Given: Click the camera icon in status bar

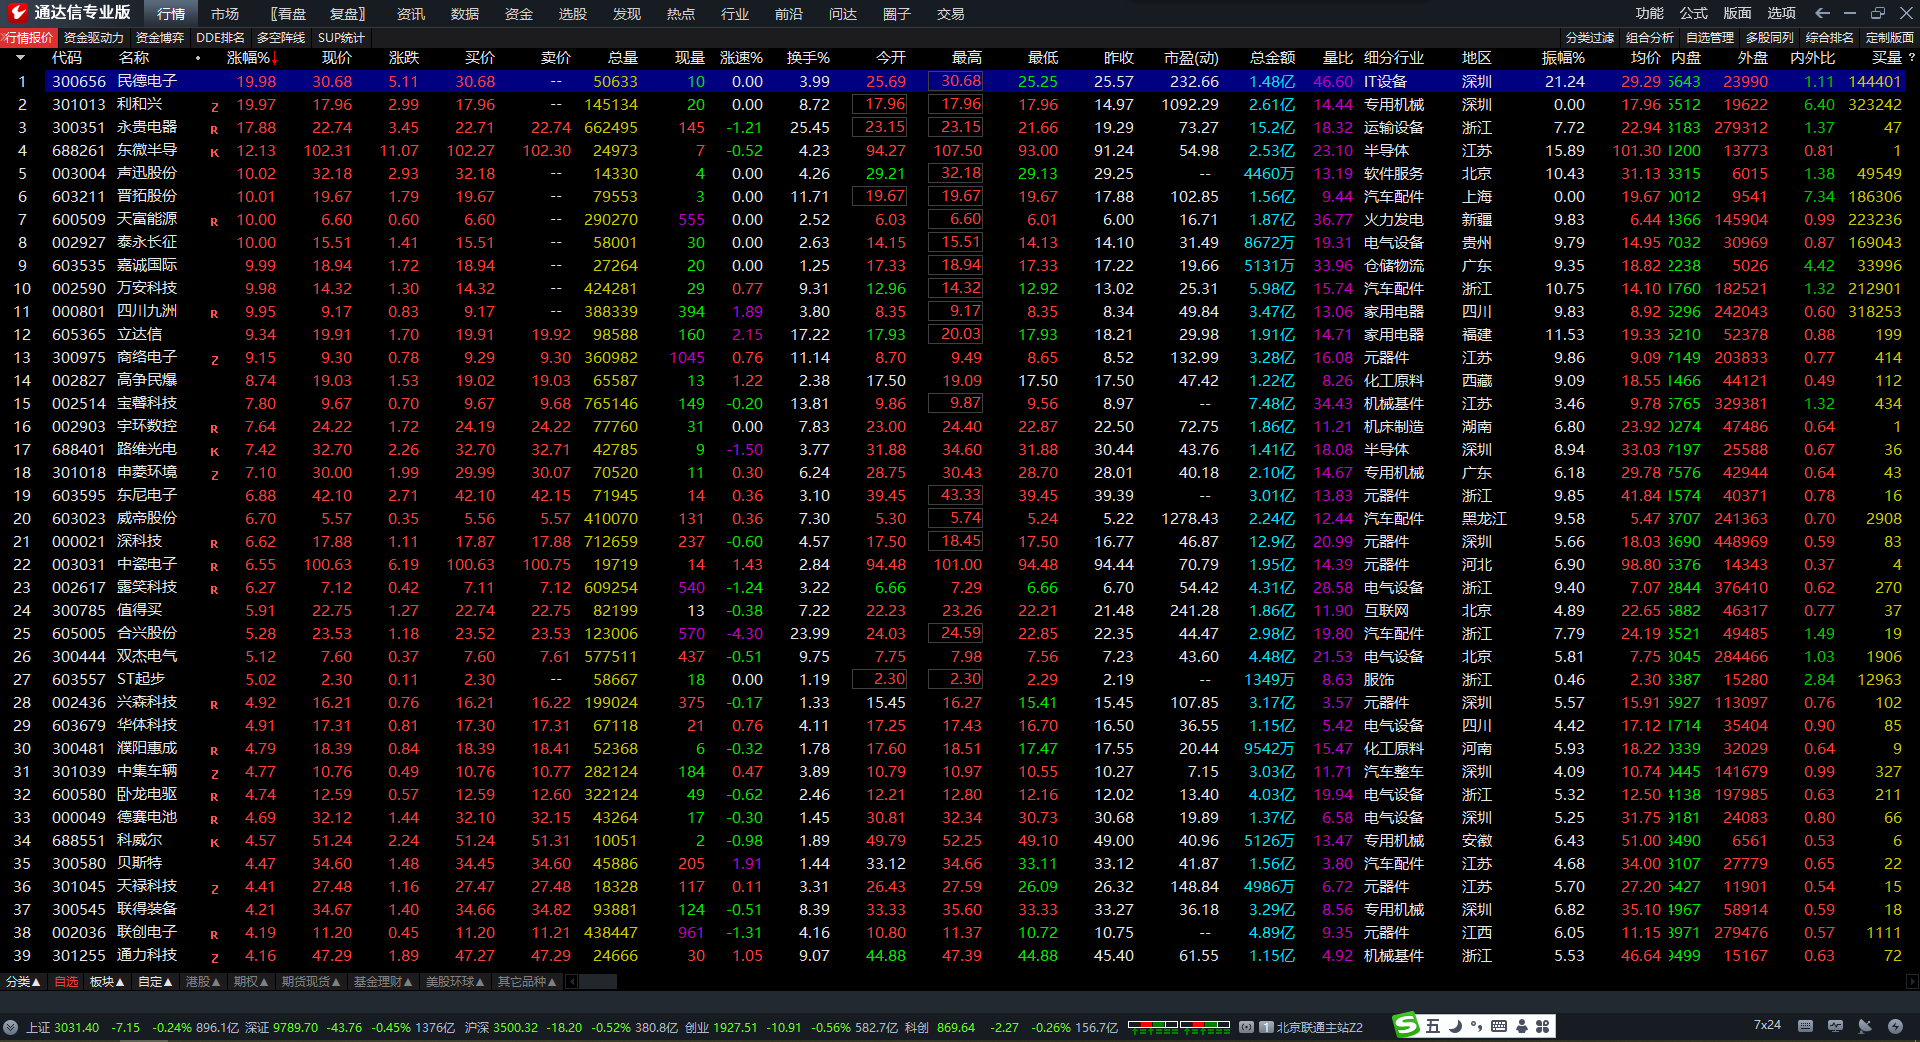Looking at the screenshot, I should [1247, 1027].
